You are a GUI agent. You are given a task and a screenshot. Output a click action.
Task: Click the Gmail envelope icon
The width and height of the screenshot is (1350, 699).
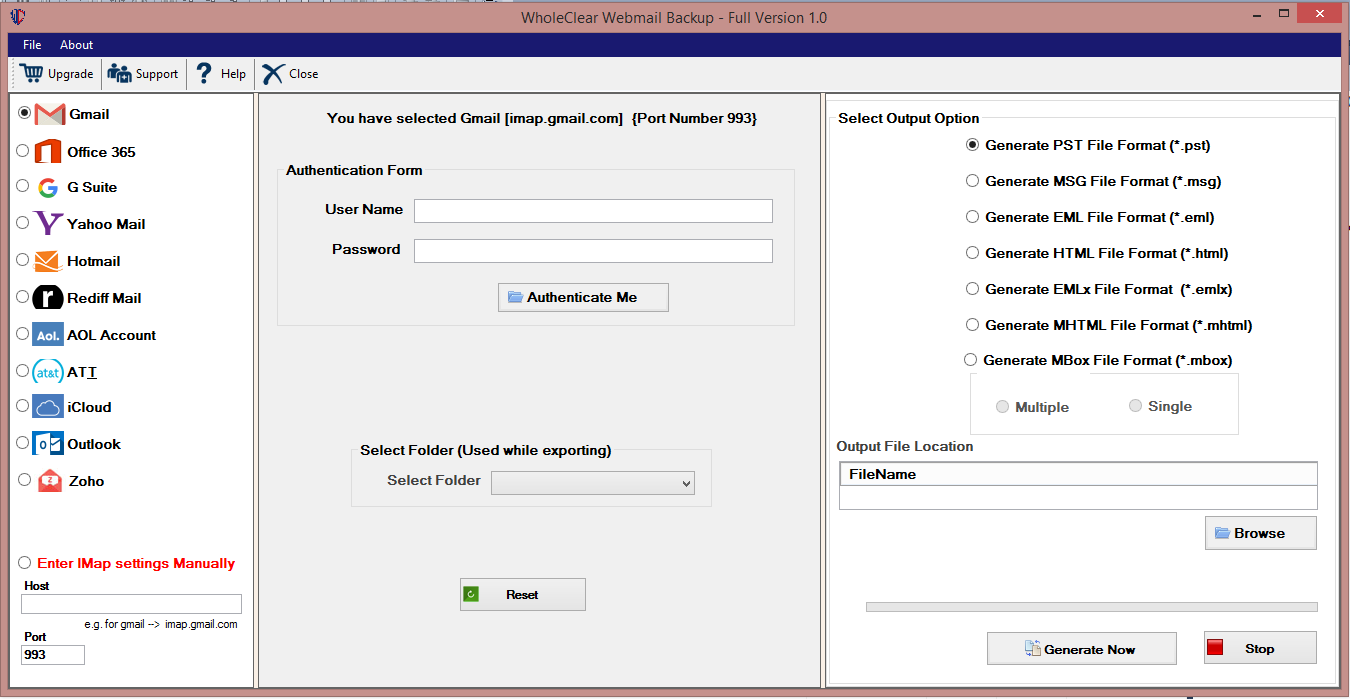pyautogui.click(x=50, y=114)
